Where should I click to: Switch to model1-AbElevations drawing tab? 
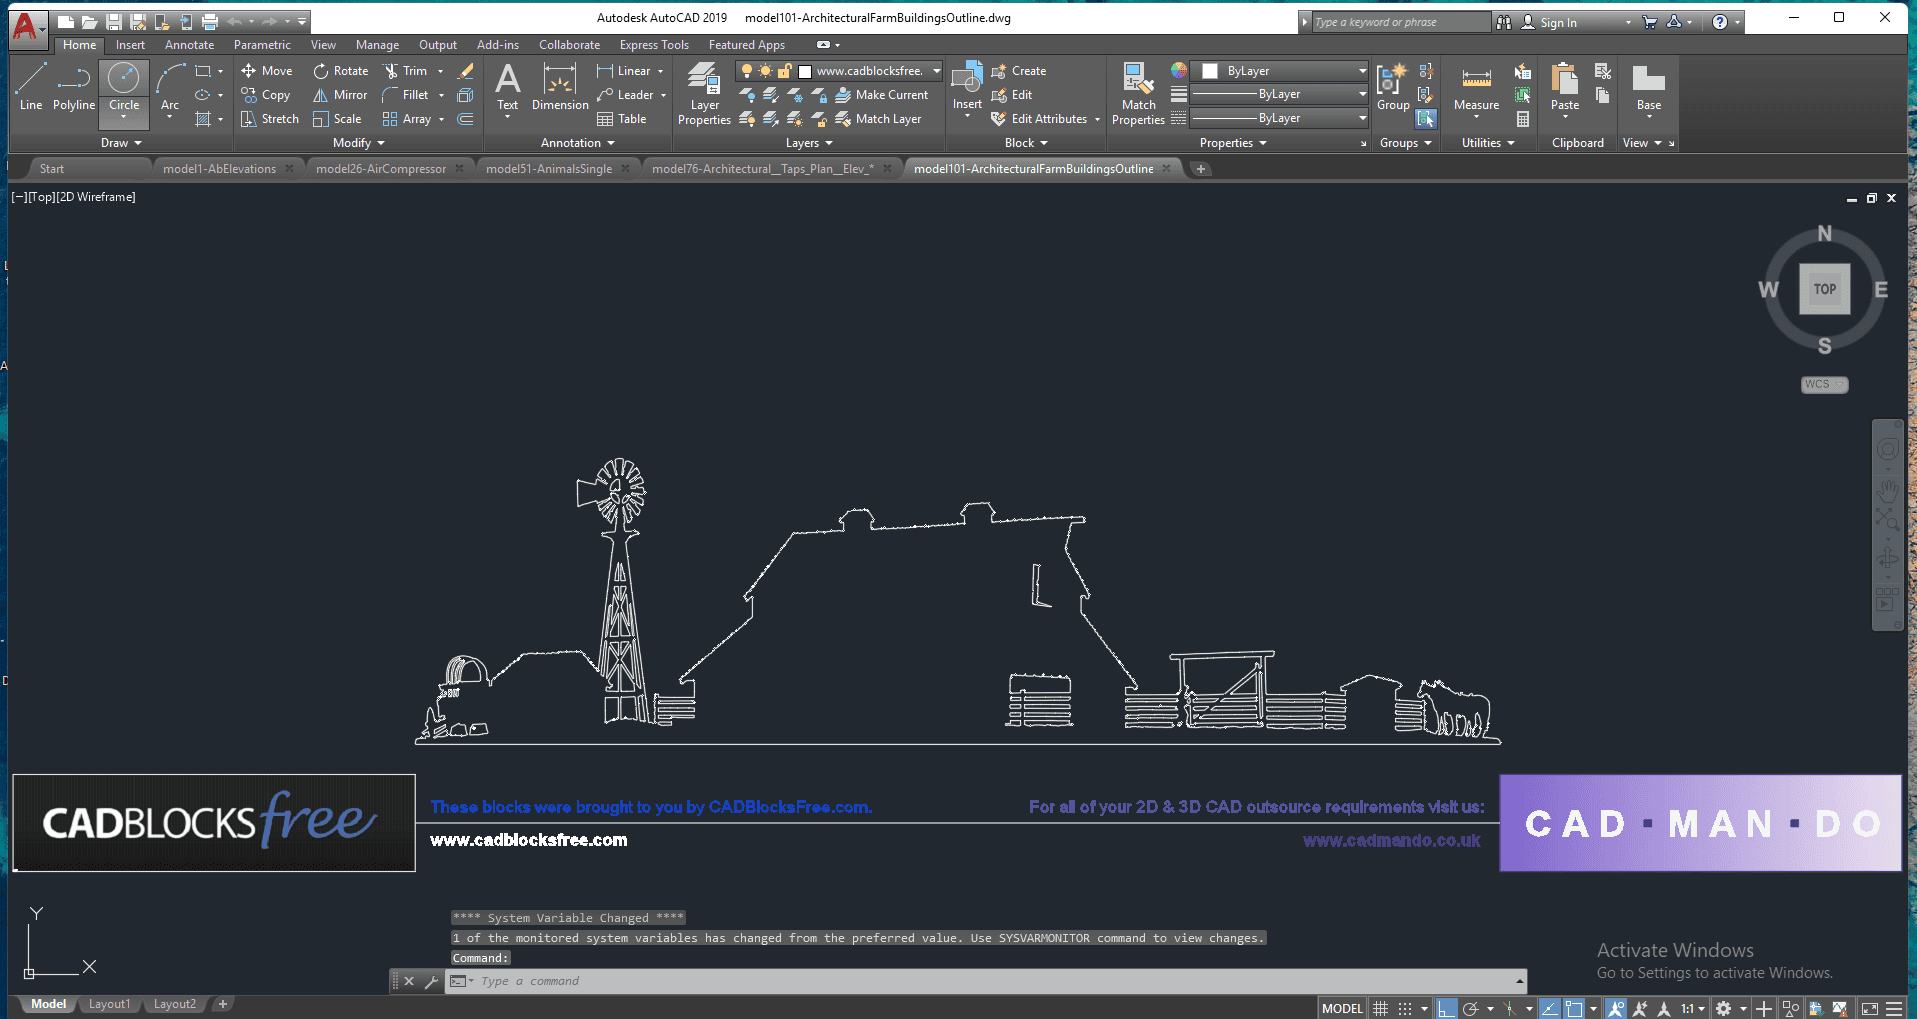(219, 169)
